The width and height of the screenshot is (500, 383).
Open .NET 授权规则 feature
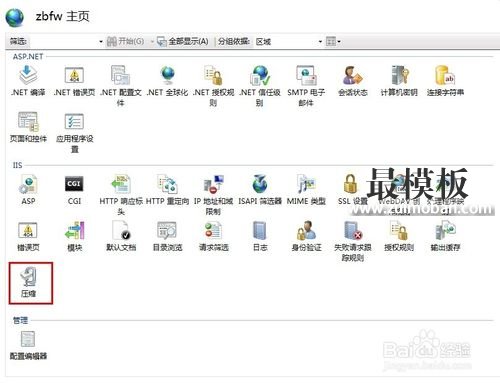coord(213,85)
